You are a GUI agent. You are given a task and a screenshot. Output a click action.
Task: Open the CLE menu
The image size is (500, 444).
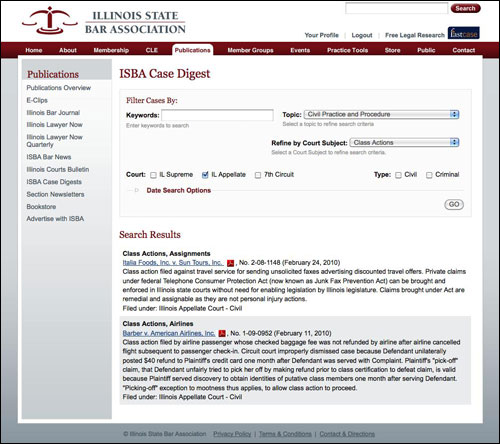pos(152,50)
